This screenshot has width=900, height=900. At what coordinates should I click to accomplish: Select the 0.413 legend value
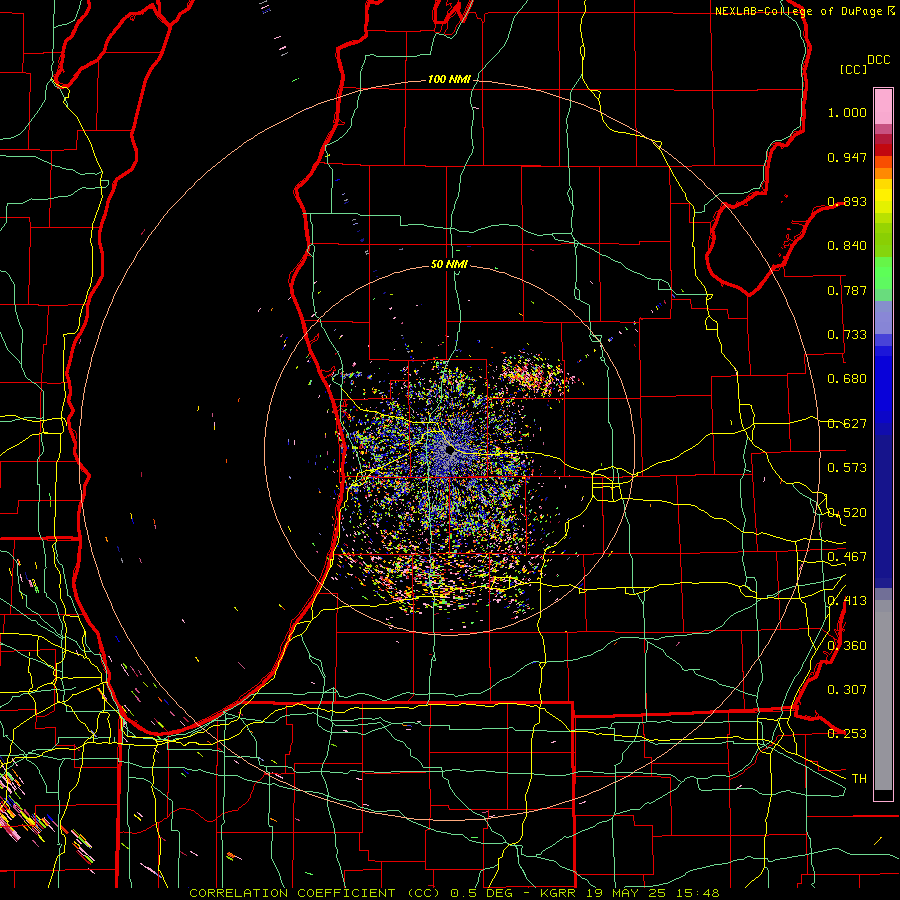[847, 601]
